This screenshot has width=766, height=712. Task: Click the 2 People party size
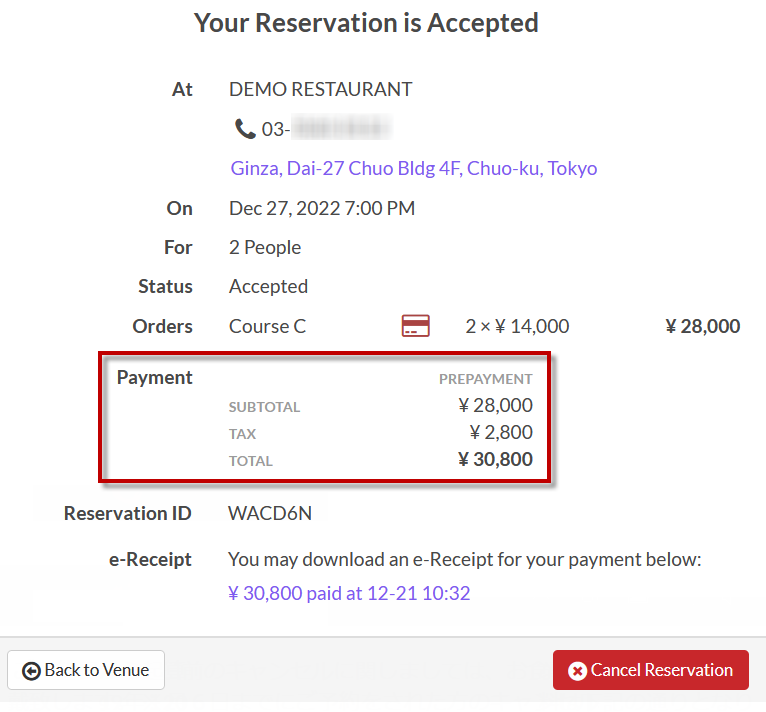(265, 247)
